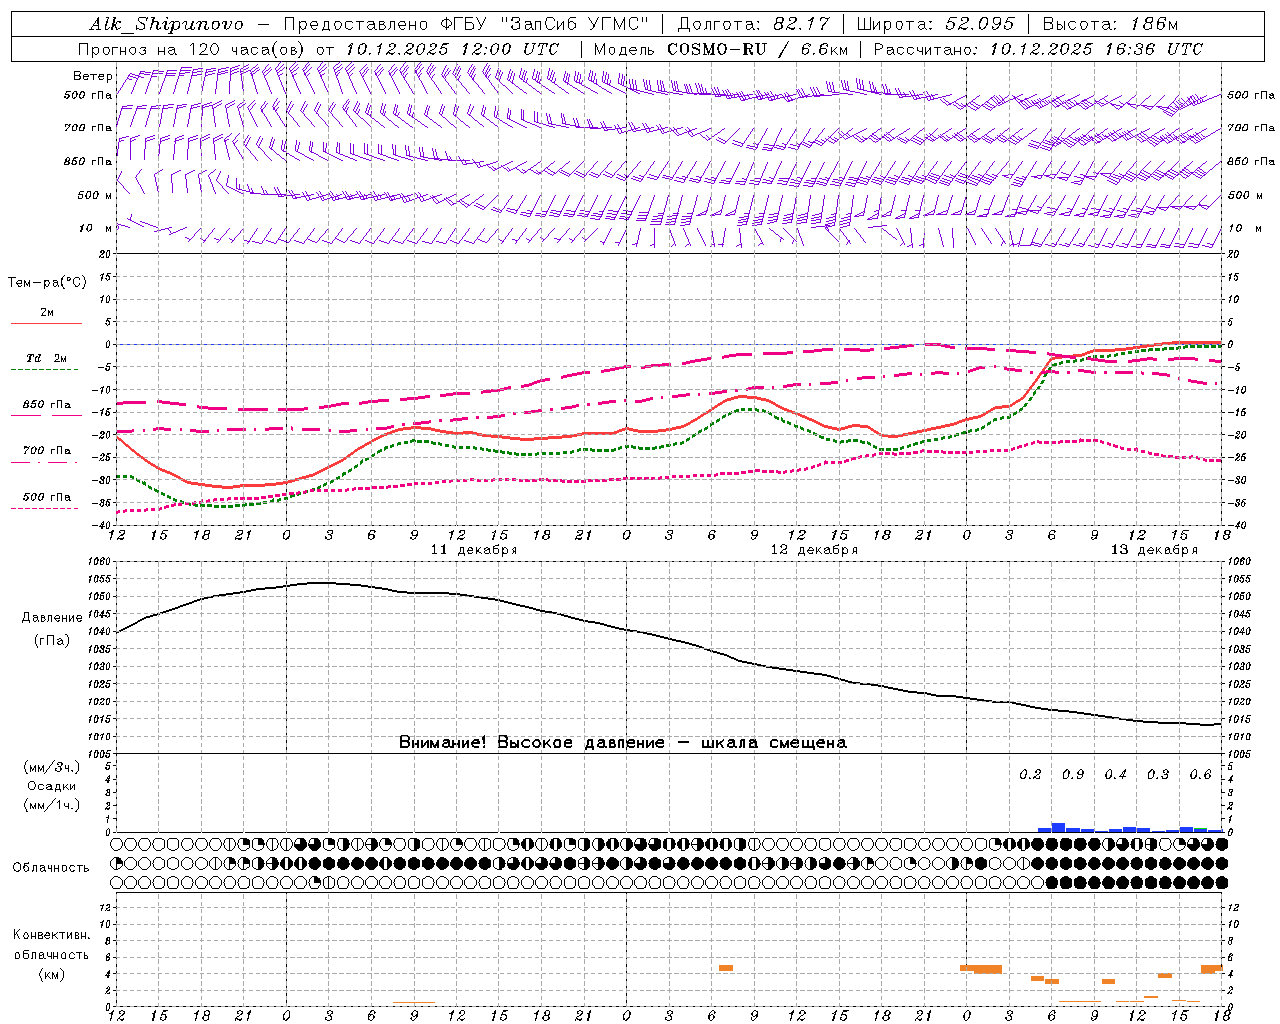The width and height of the screenshot is (1280, 1024).
Task: Click the 0.6 precipitation amount
Action: pos(1201,775)
